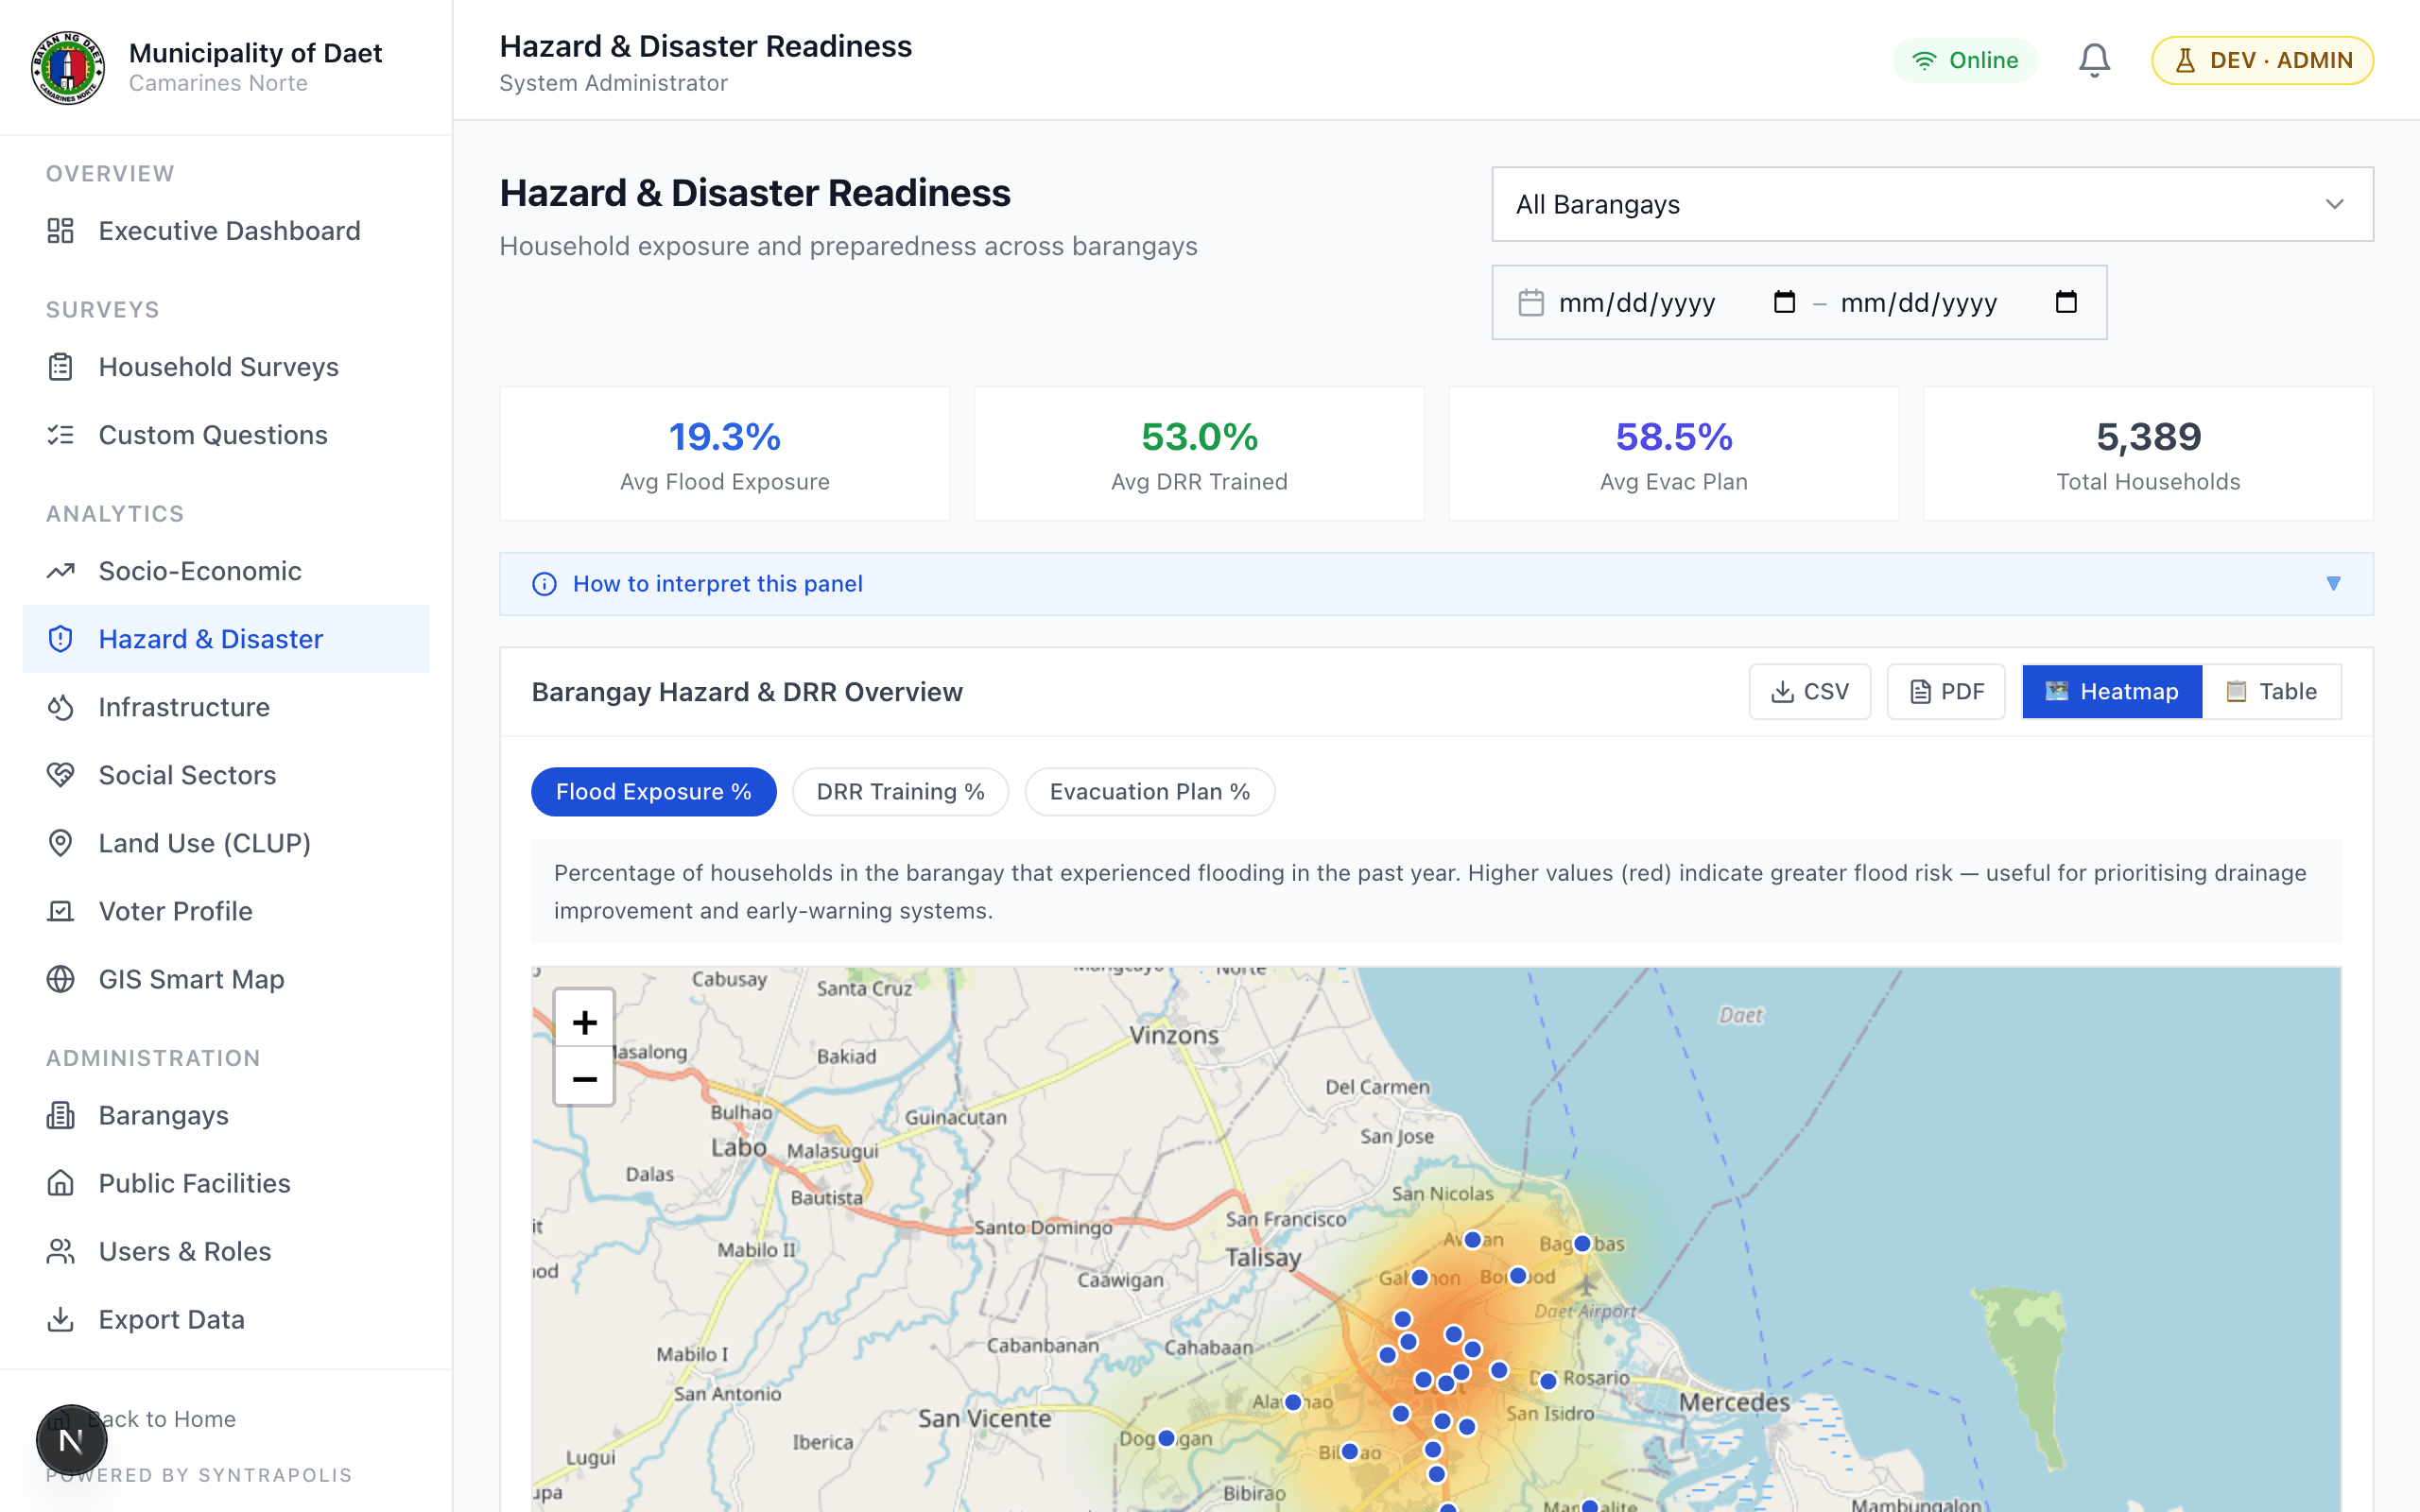
Task: Click the notification bell icon
Action: coord(2093,60)
